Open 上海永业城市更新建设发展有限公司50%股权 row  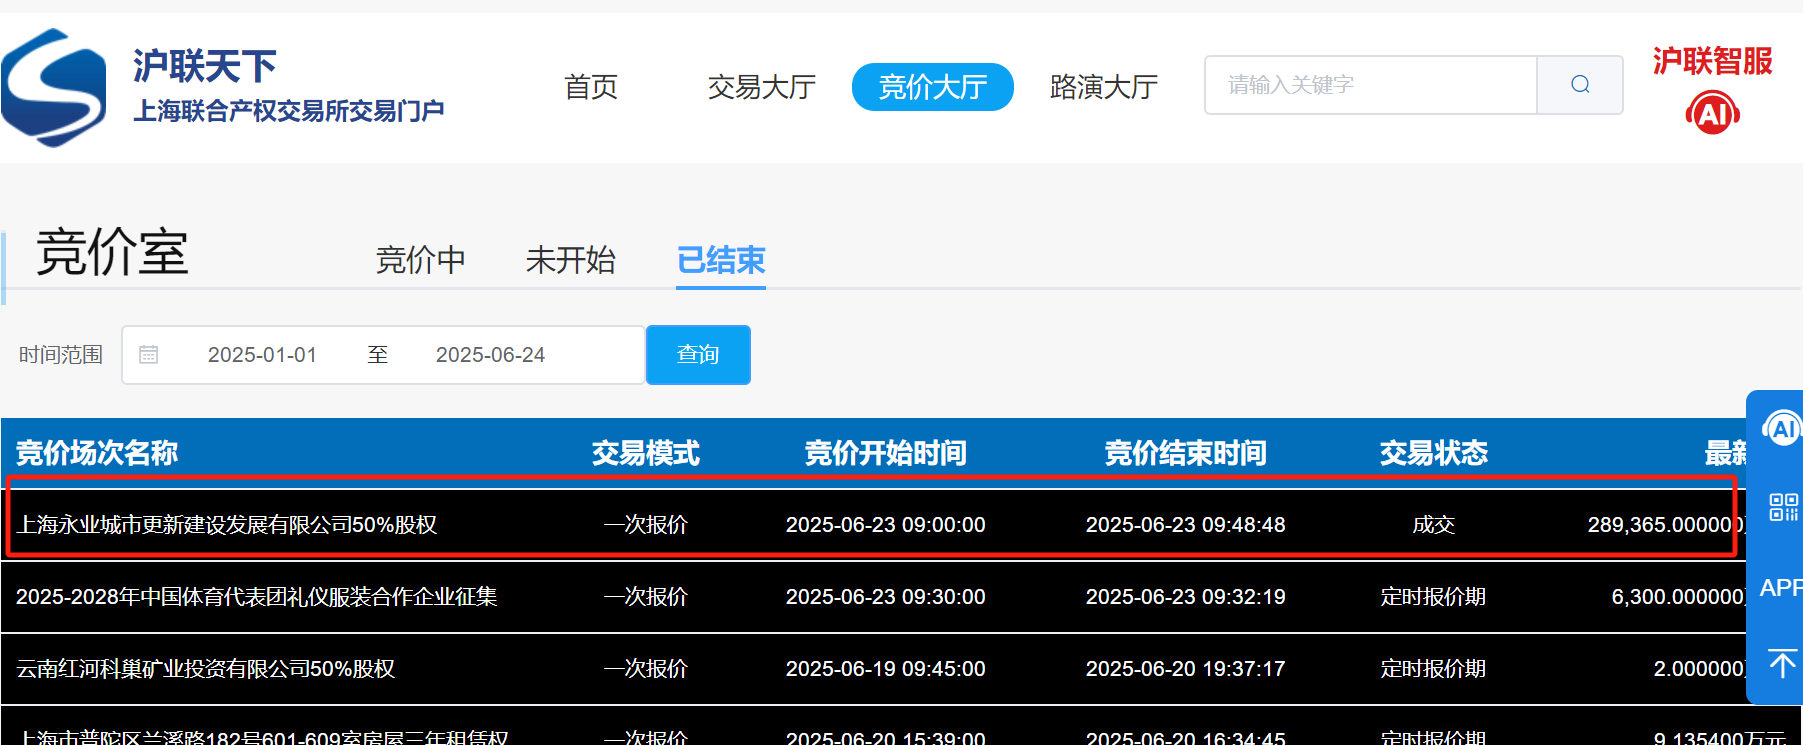pos(227,525)
